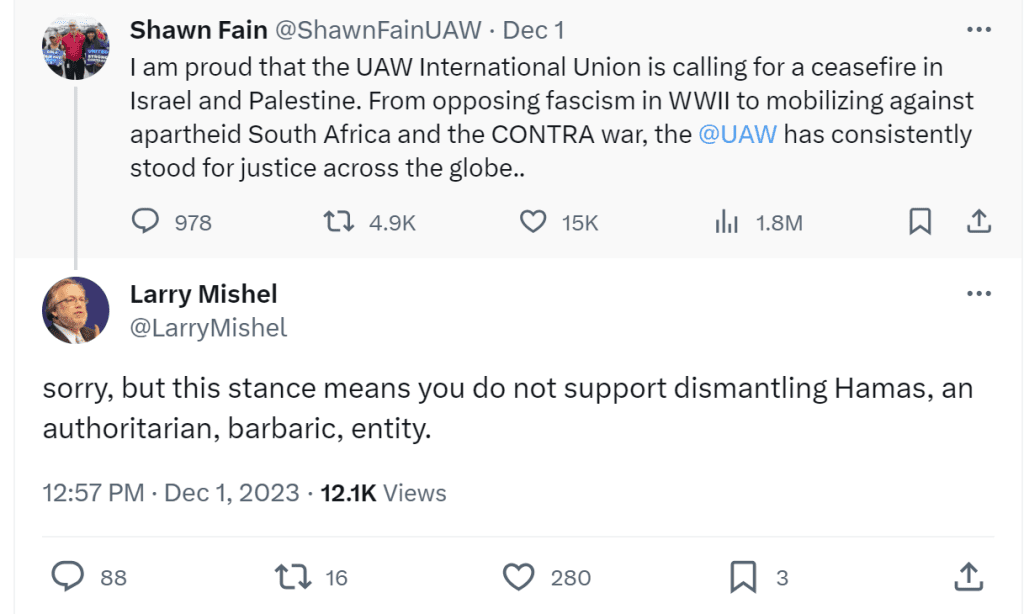
Task: Click the Dec 1 date on Fain's tweet
Action: pyautogui.click(x=533, y=31)
